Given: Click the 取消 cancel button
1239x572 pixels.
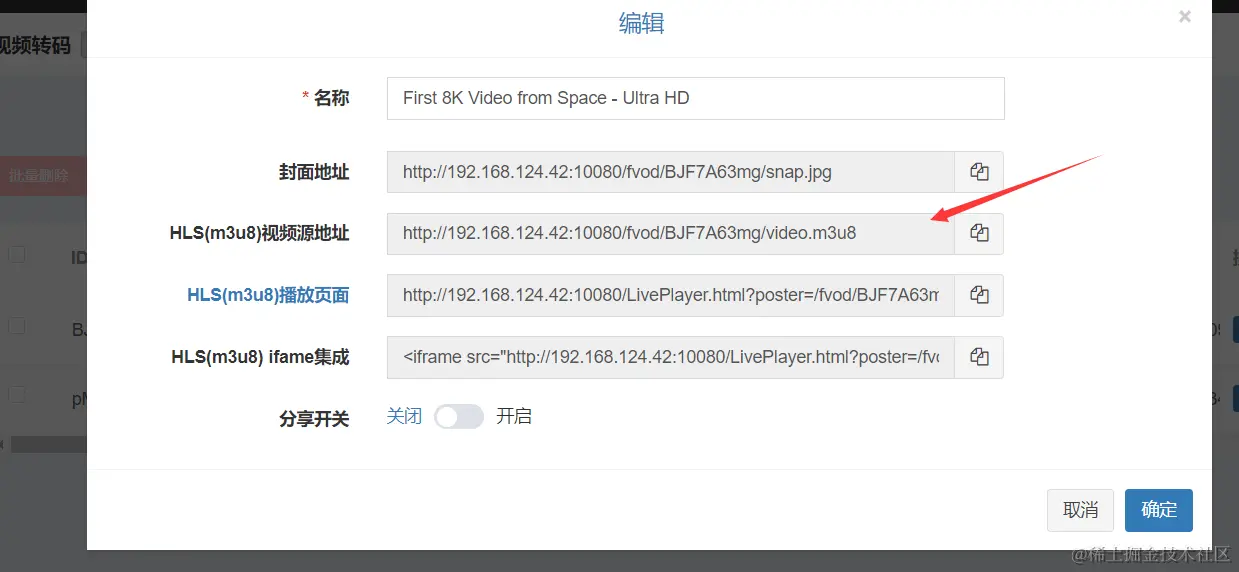Looking at the screenshot, I should coord(1080,510).
